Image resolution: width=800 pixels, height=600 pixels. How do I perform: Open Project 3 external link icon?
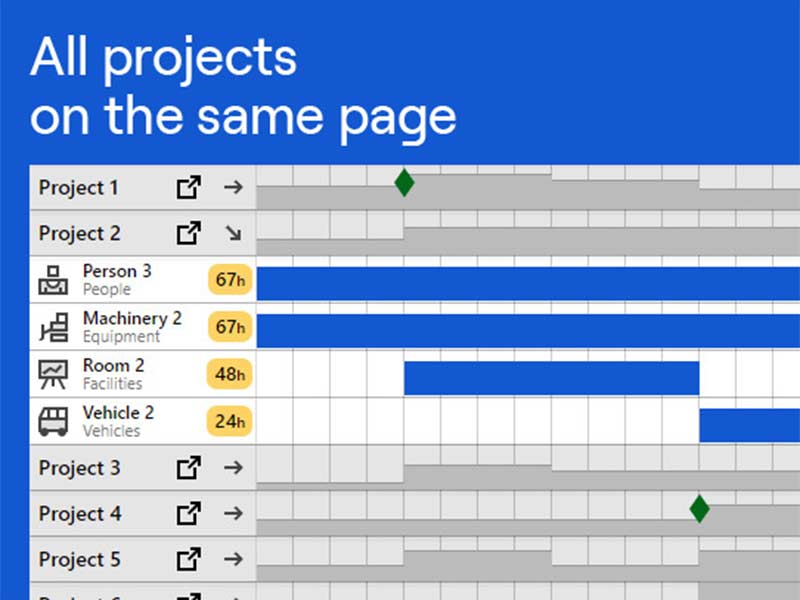[x=188, y=467]
